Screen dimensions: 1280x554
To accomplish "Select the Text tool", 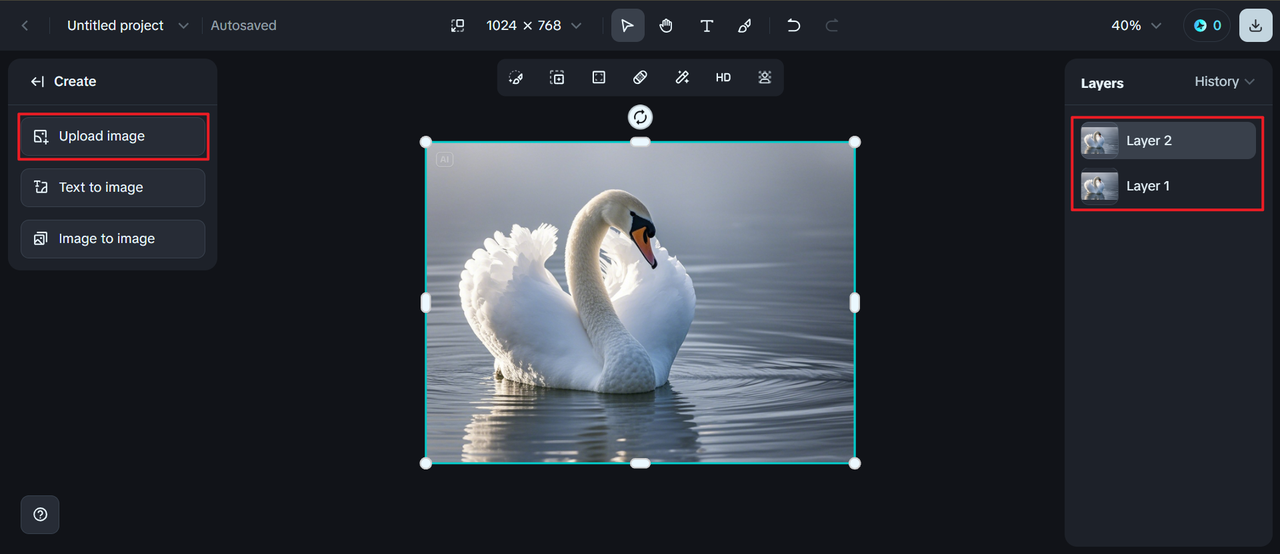I will (706, 26).
